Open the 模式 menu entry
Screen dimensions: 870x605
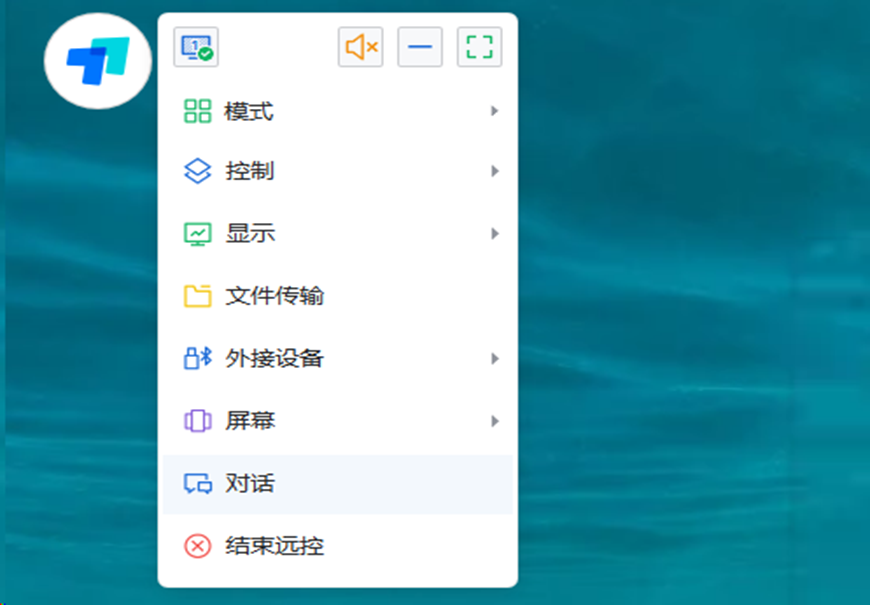click(338, 111)
